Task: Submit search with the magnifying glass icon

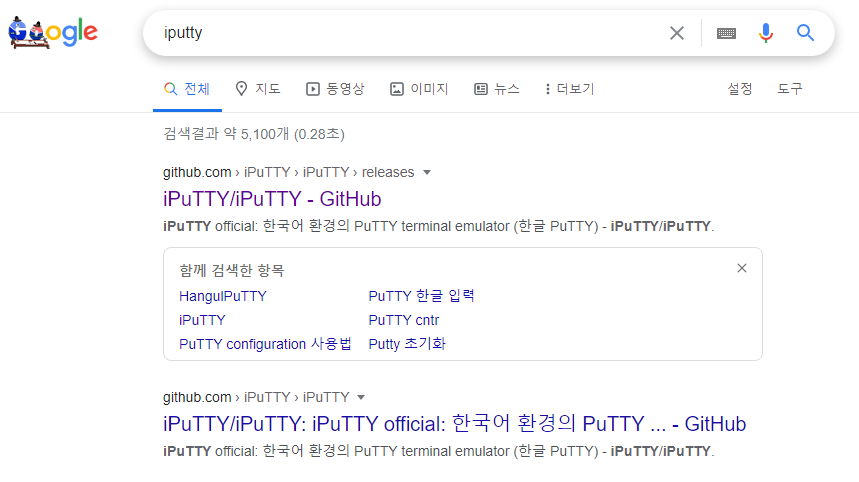Action: tap(805, 33)
